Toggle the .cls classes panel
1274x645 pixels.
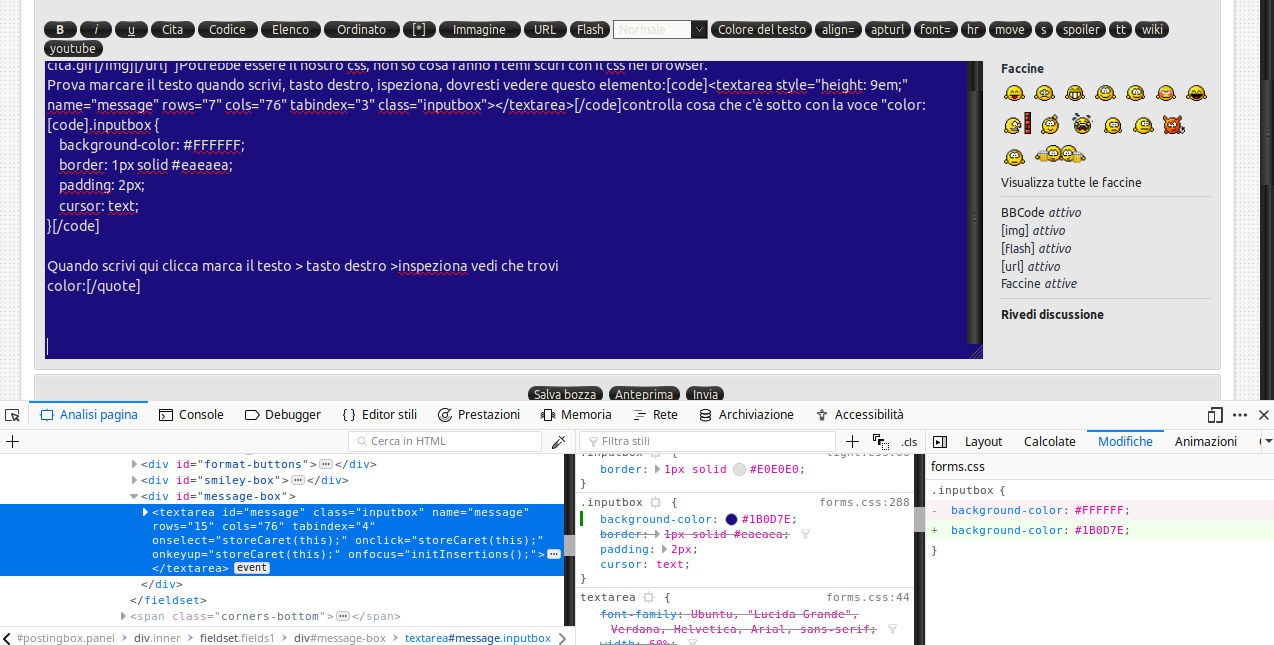point(908,441)
